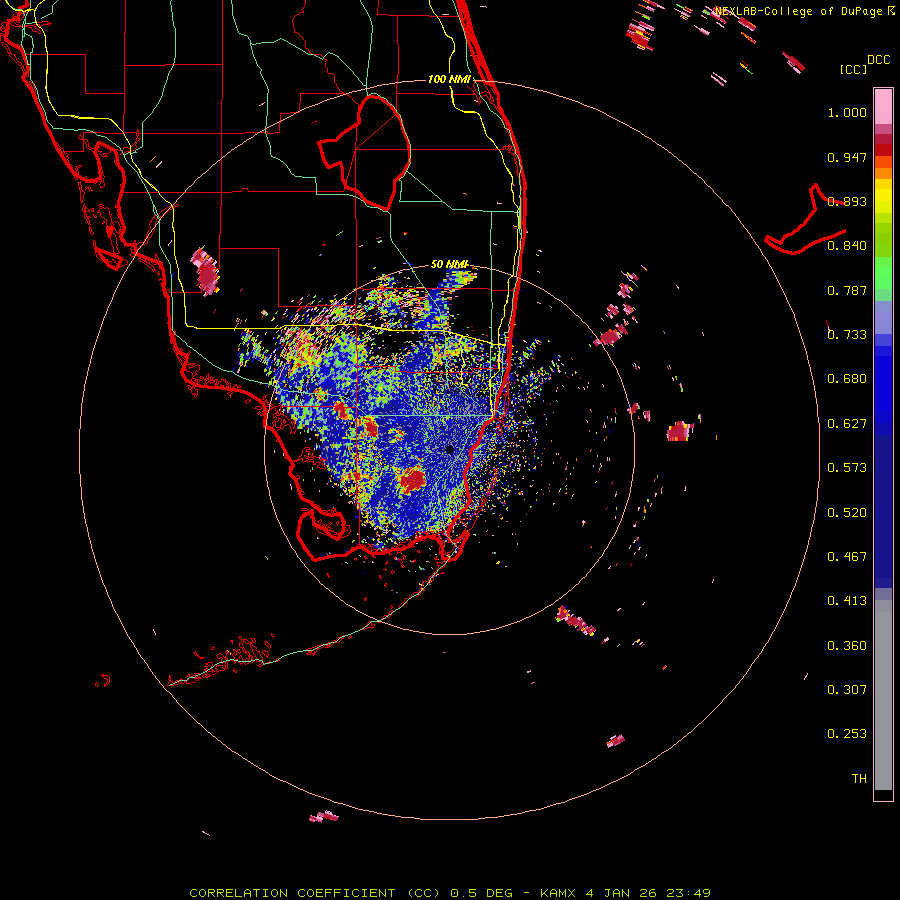Select the 1.000 color scale value

point(847,112)
